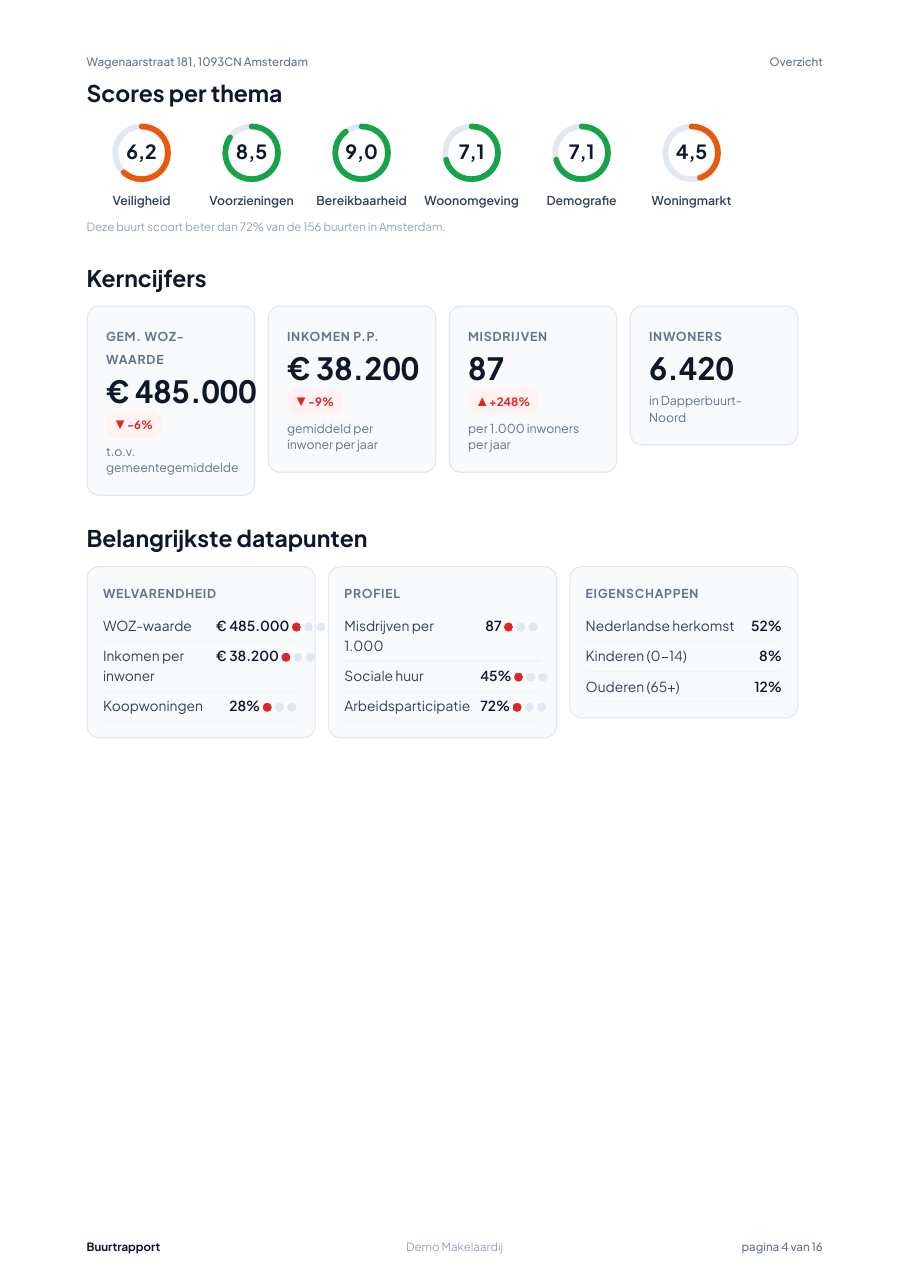Click the PROFIEL panel title
Image resolution: width=910 pixels, height=1287 pixels.
[x=372, y=594]
